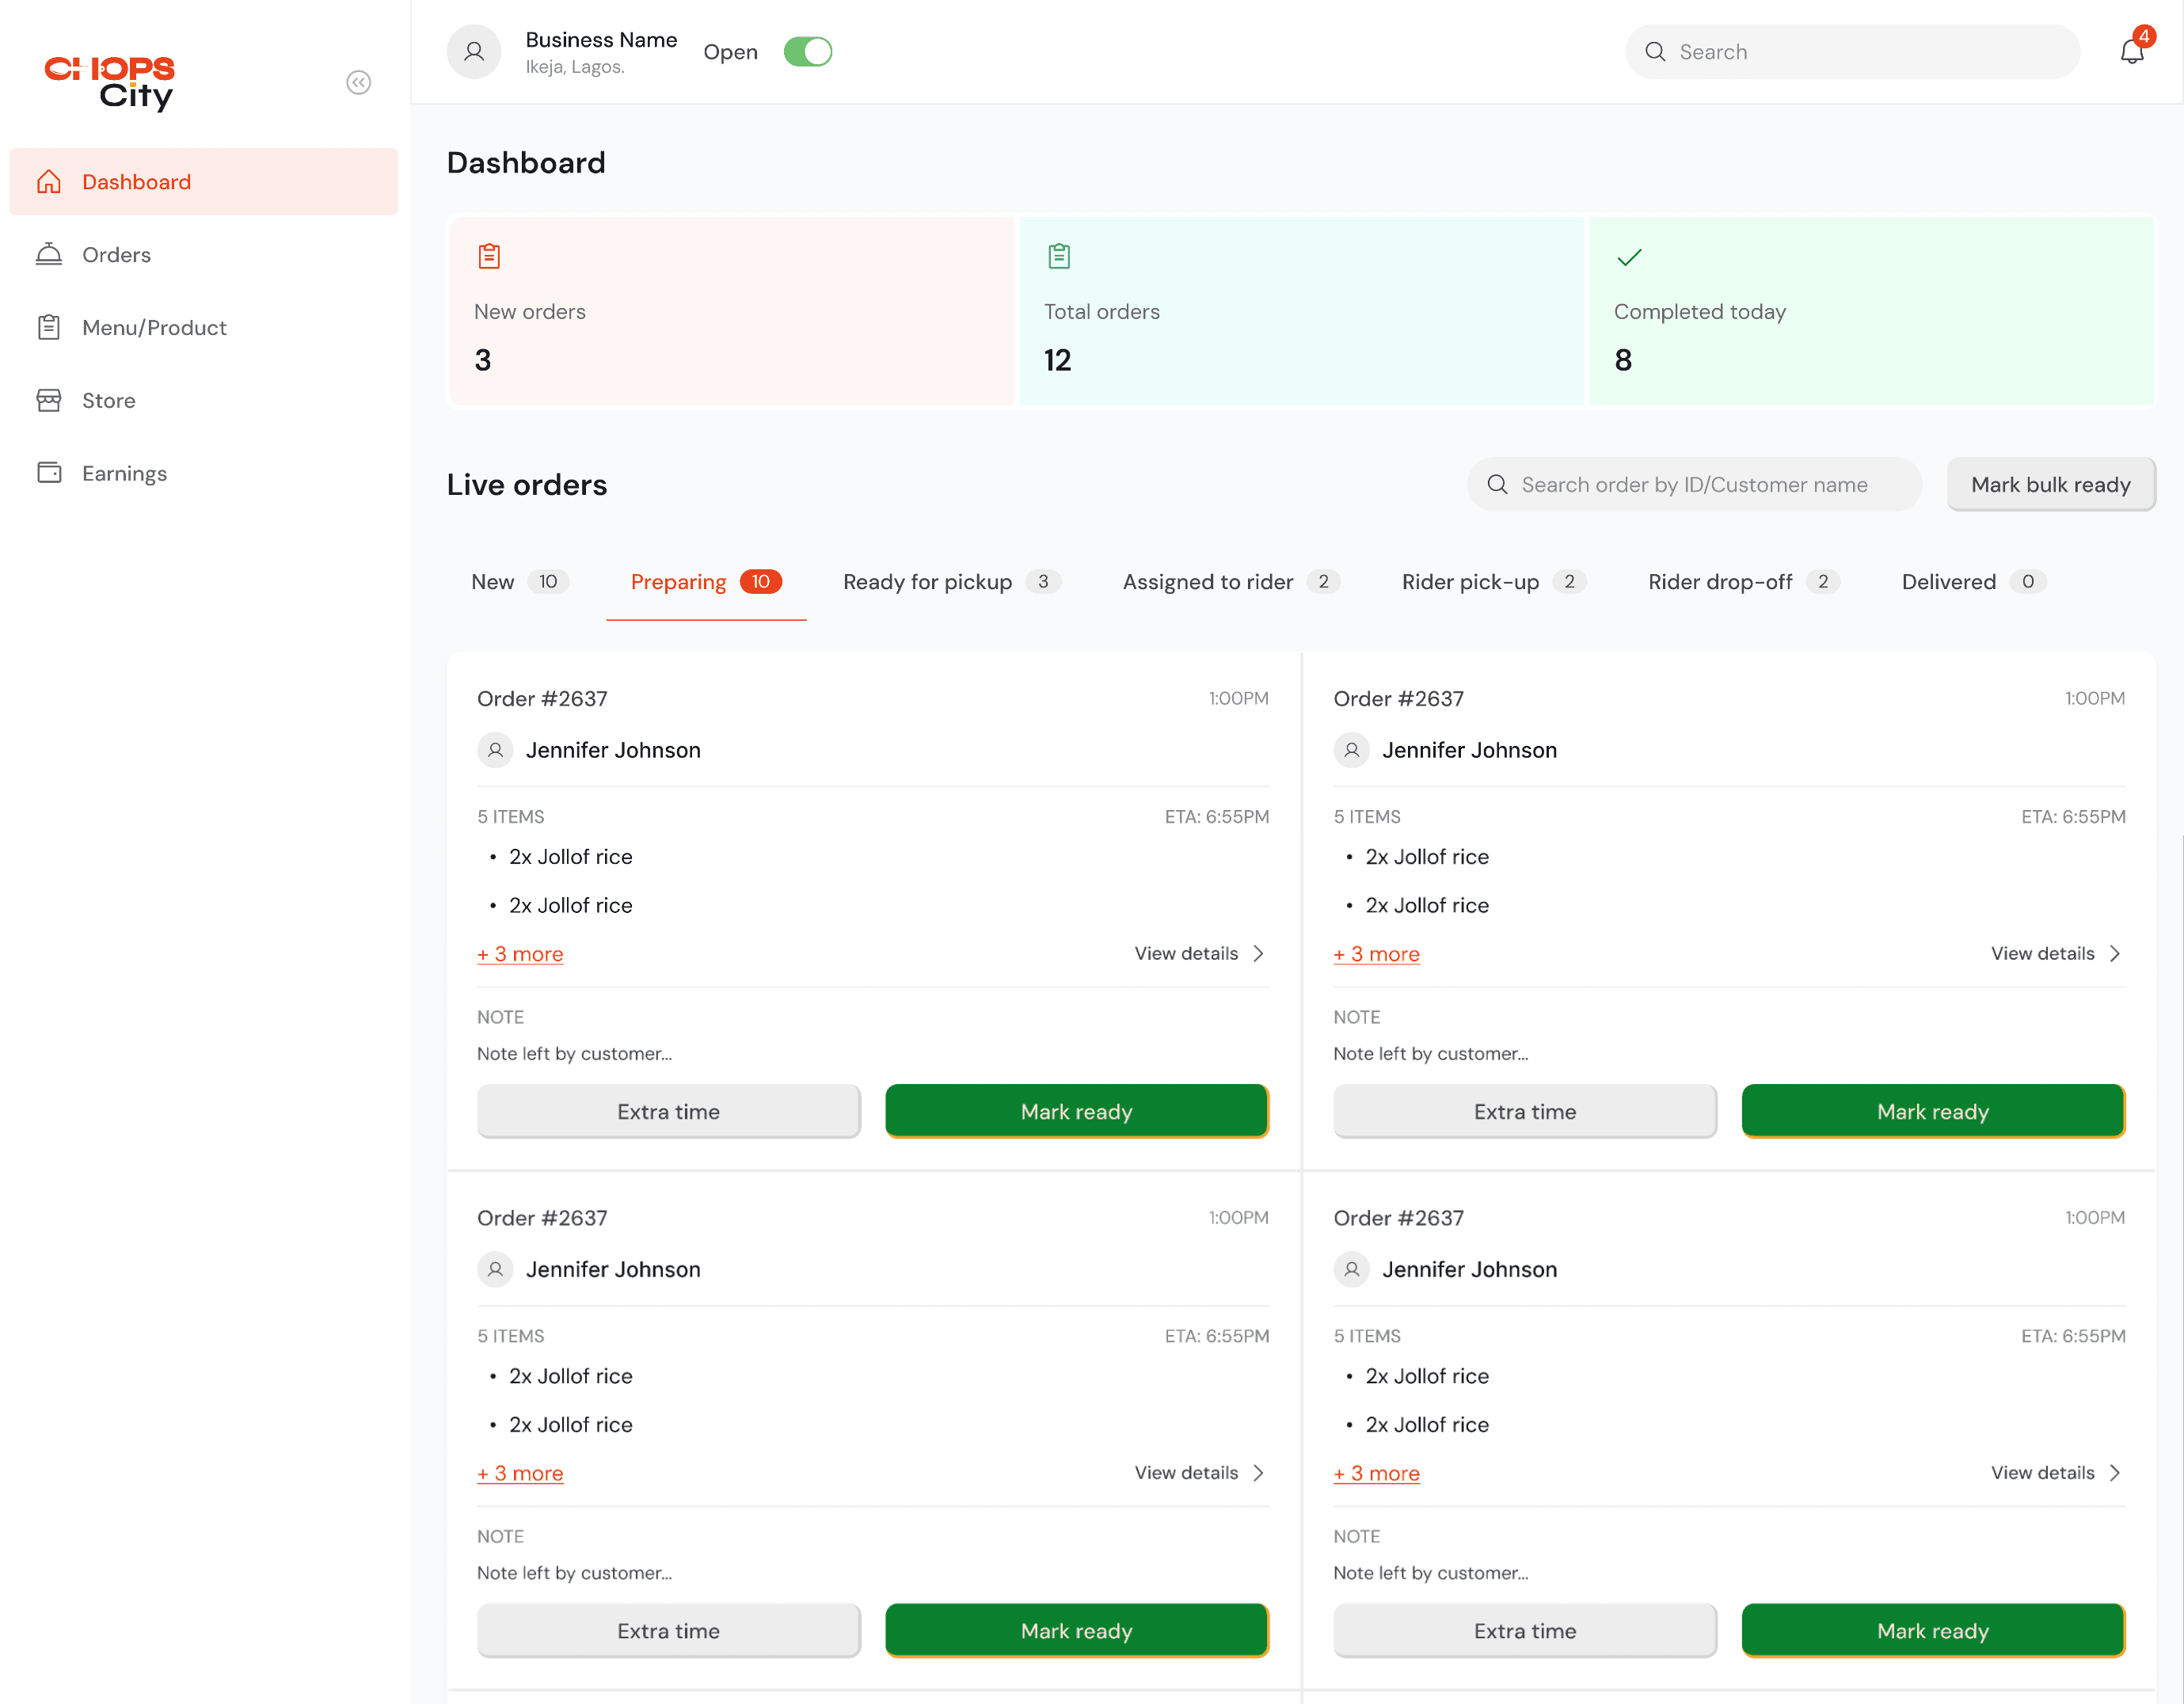Click magnifier icon in order search field
The width and height of the screenshot is (2184, 1704).
[x=1497, y=485]
